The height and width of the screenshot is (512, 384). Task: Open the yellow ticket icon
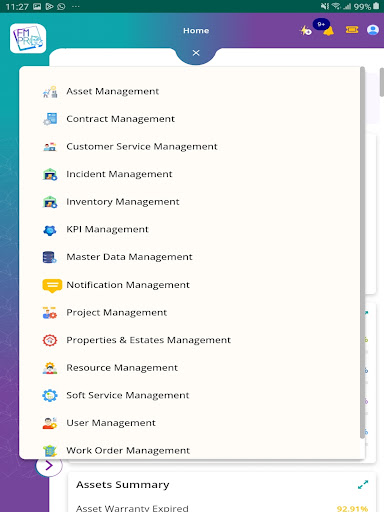click(x=352, y=30)
